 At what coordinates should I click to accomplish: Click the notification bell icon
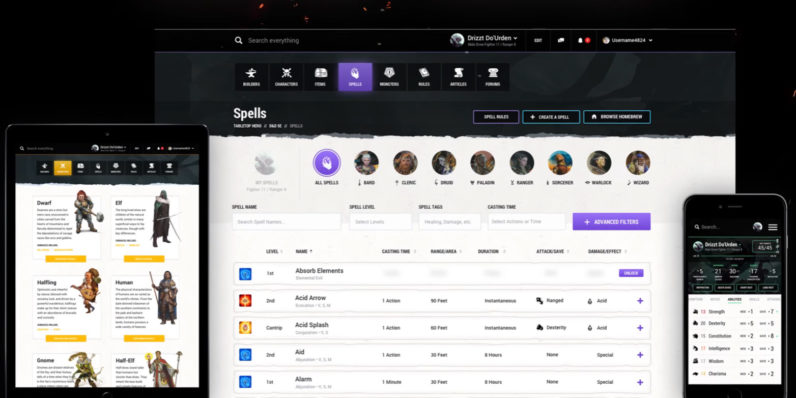pyautogui.click(x=580, y=40)
